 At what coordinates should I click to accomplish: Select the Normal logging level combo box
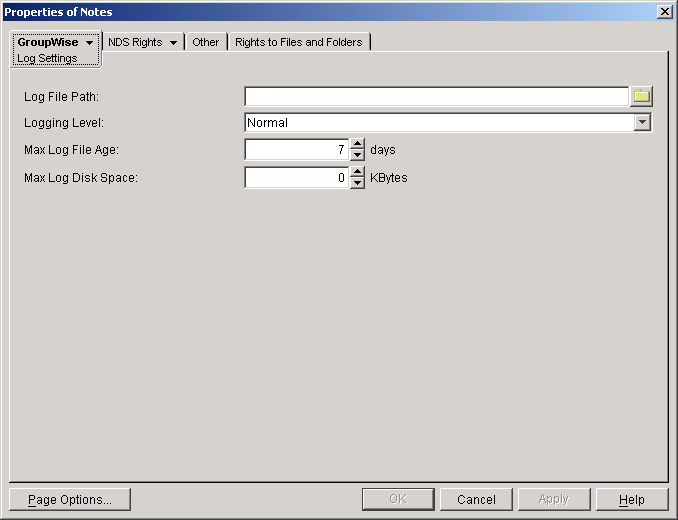448,122
